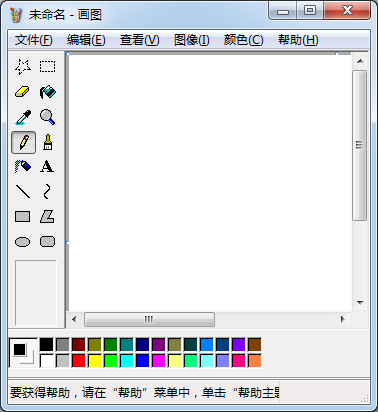This screenshot has height=412, width=378.
Task: Select the Free-Form Select tool
Action: tap(23, 67)
